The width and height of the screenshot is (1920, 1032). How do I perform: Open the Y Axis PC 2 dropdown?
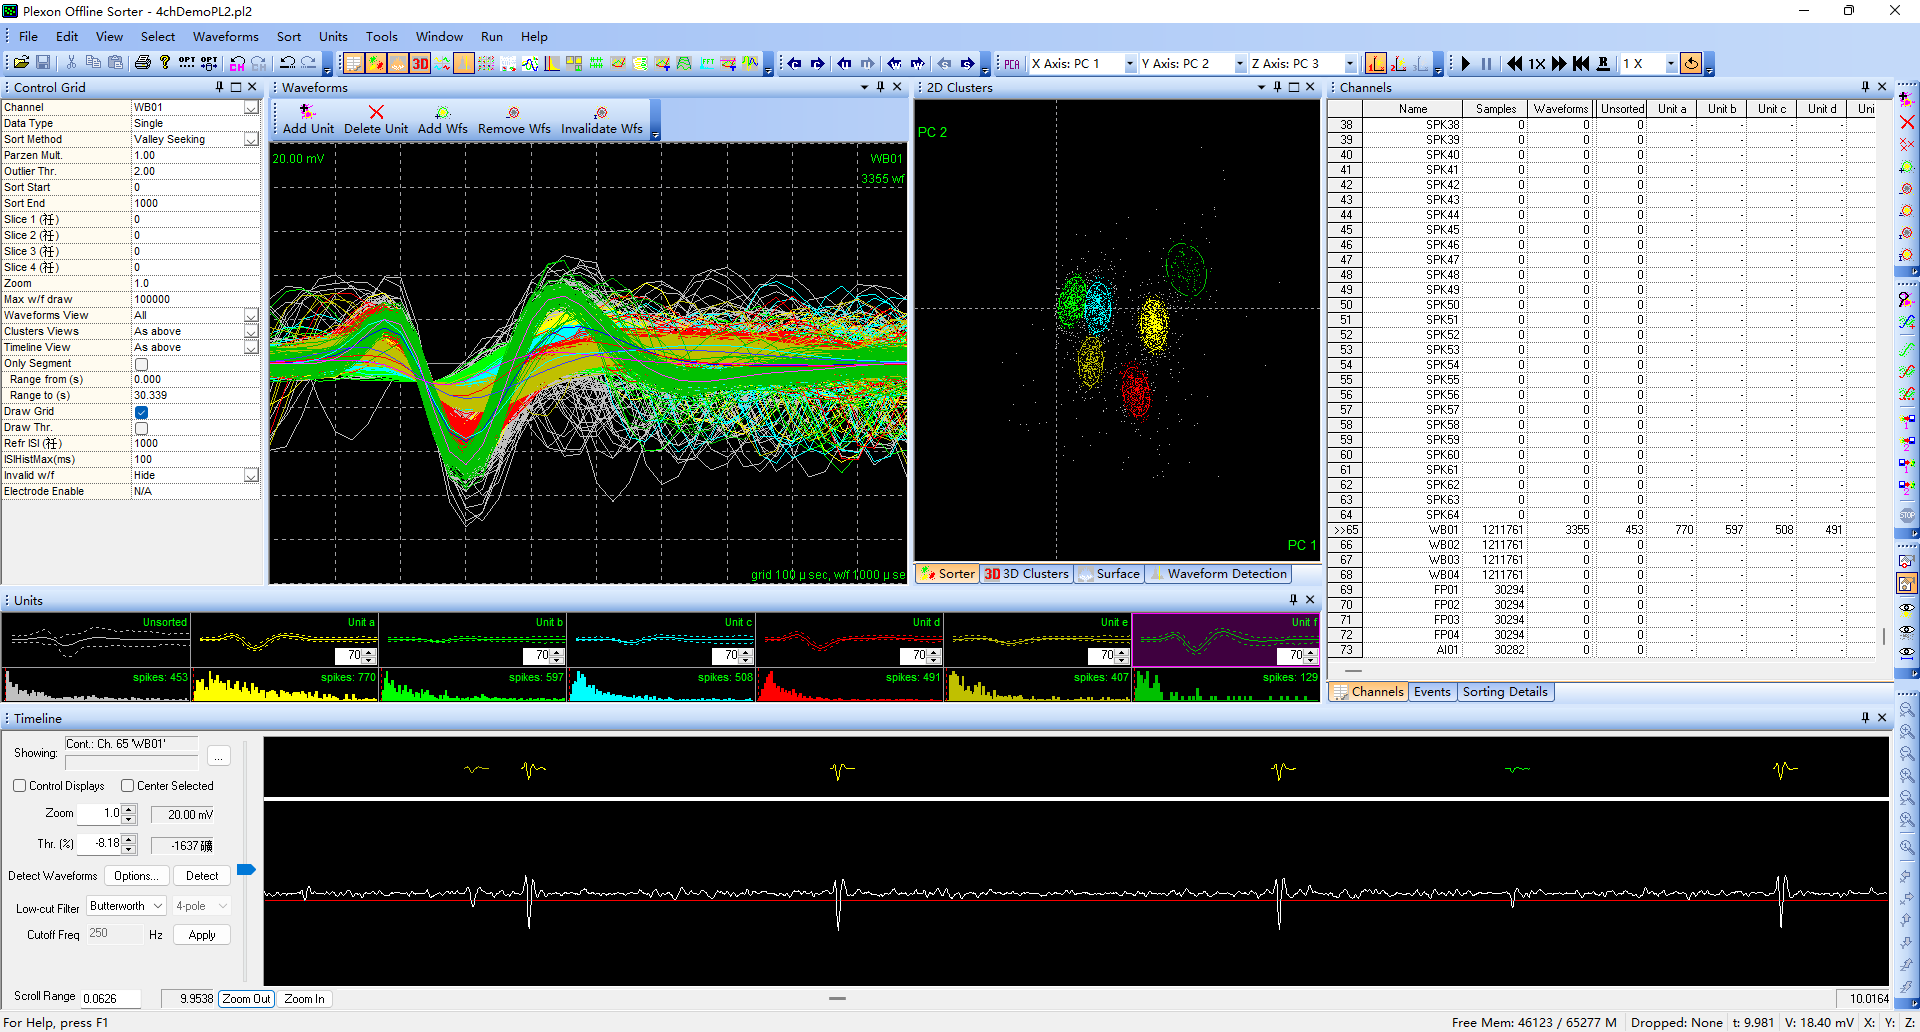point(1240,64)
